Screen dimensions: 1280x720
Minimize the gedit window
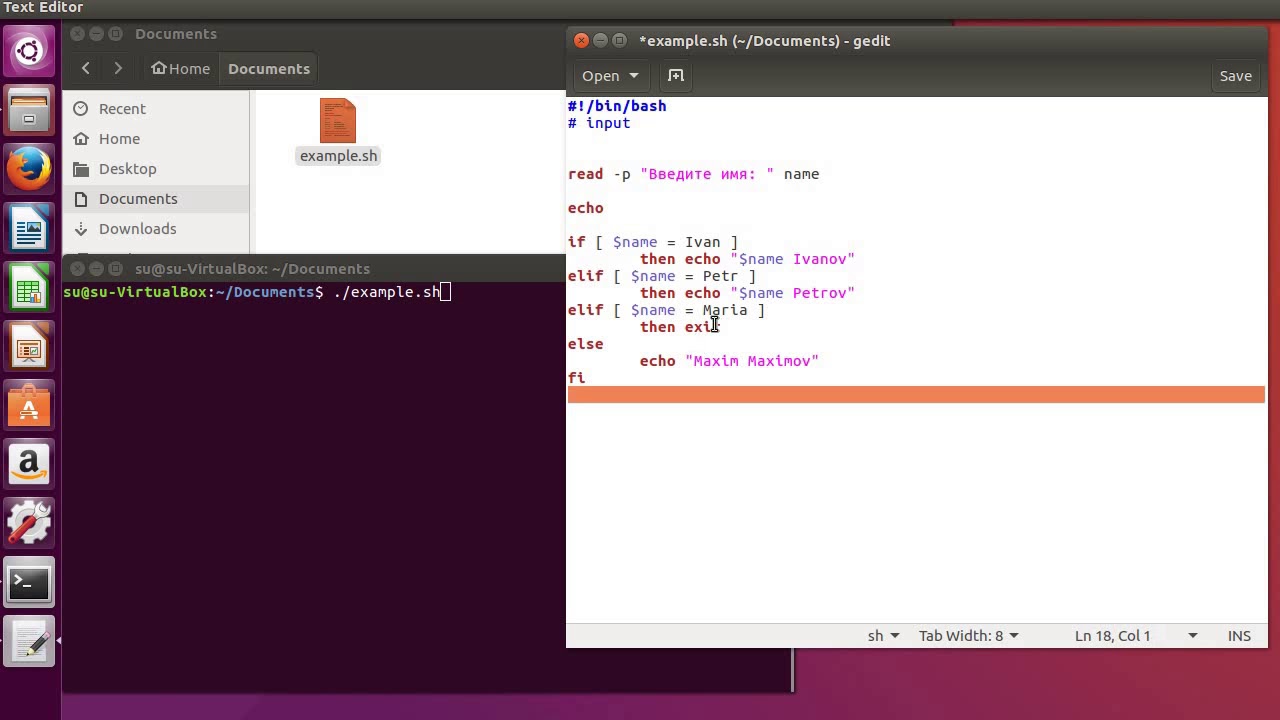[600, 40]
